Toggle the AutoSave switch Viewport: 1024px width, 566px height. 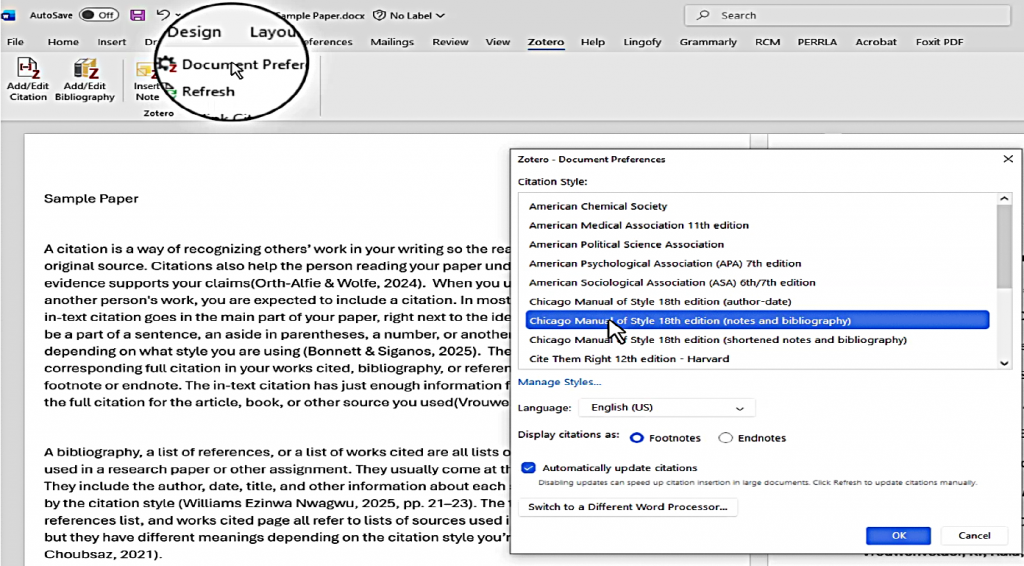[x=98, y=15]
